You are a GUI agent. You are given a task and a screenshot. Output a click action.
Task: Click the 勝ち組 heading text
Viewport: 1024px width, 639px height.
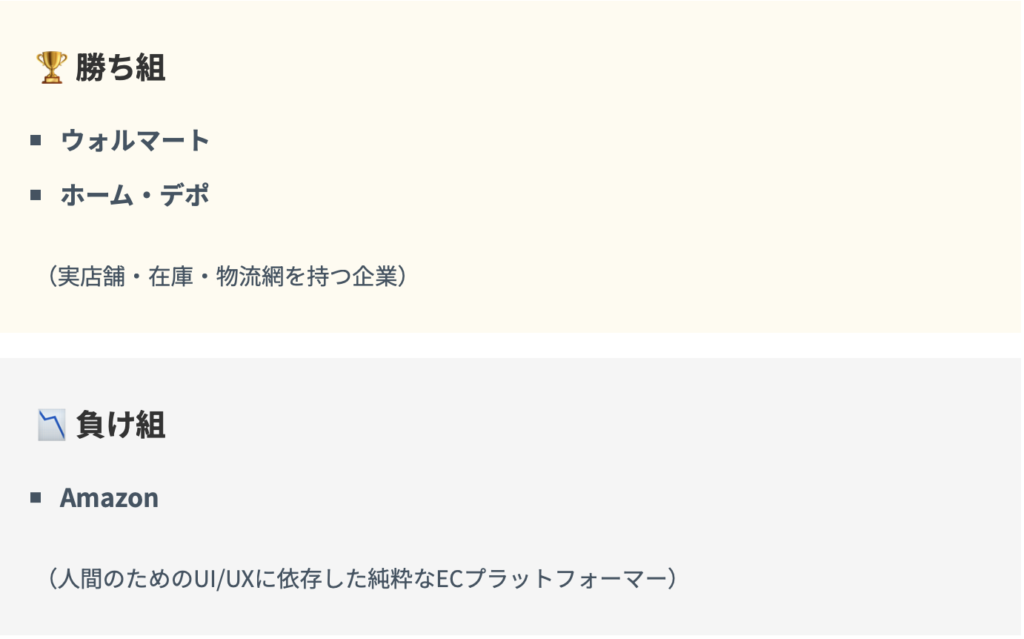click(120, 68)
